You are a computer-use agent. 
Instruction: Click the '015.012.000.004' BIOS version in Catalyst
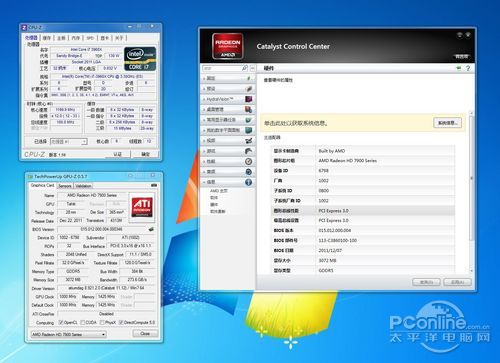[335, 230]
